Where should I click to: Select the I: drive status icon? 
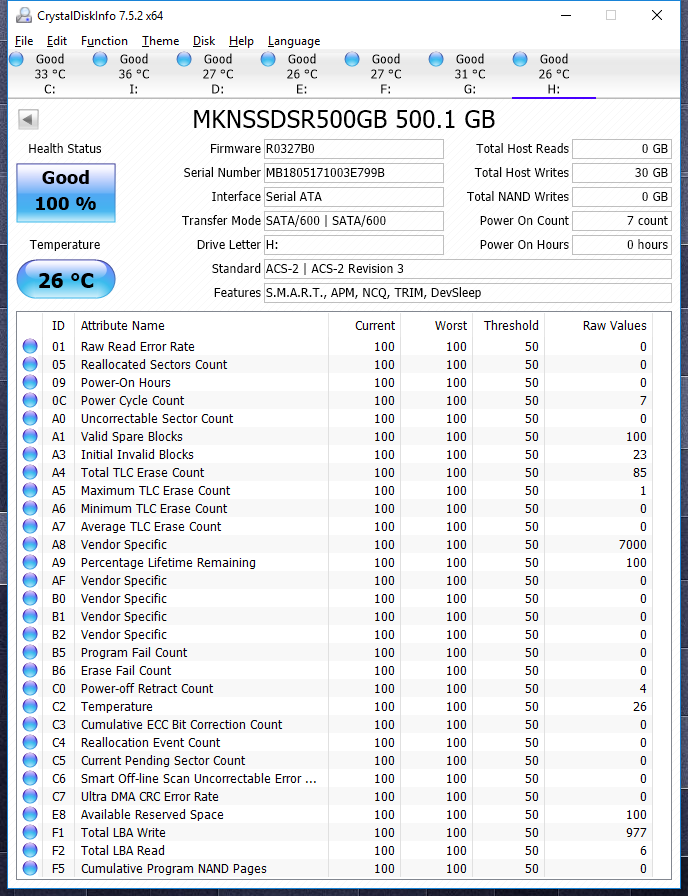click(100, 60)
